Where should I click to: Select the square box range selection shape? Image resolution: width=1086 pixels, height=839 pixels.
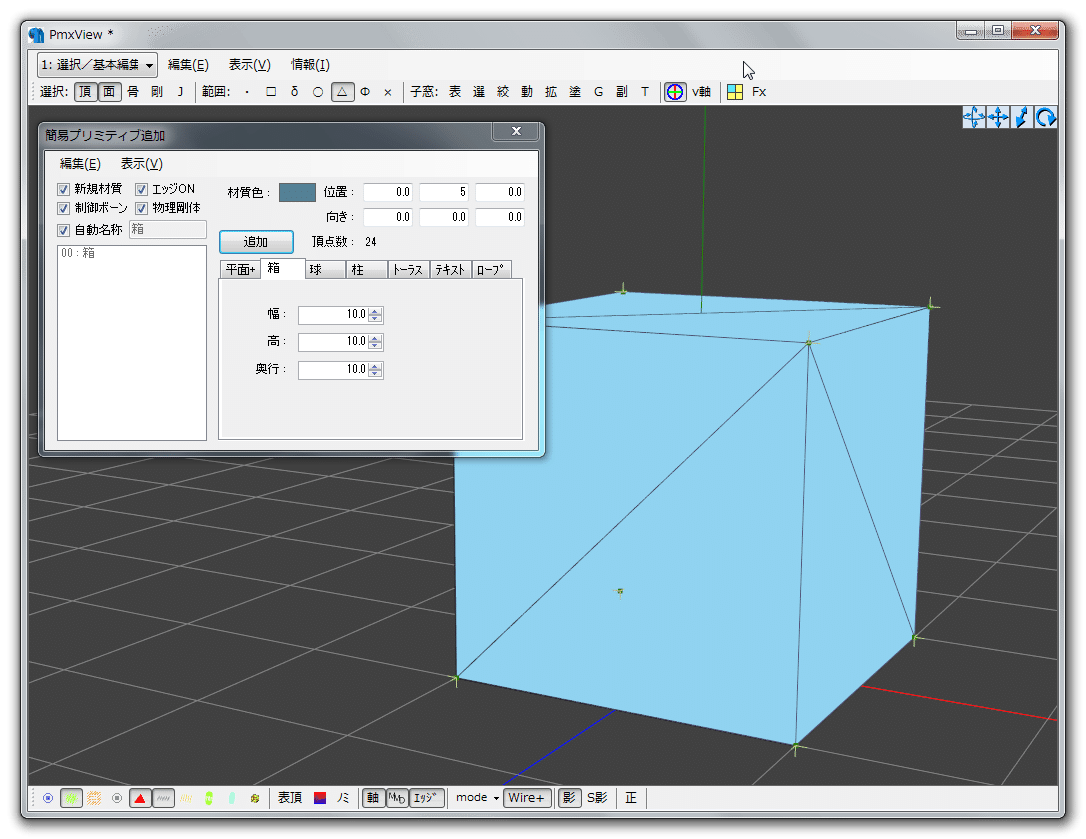[x=270, y=92]
